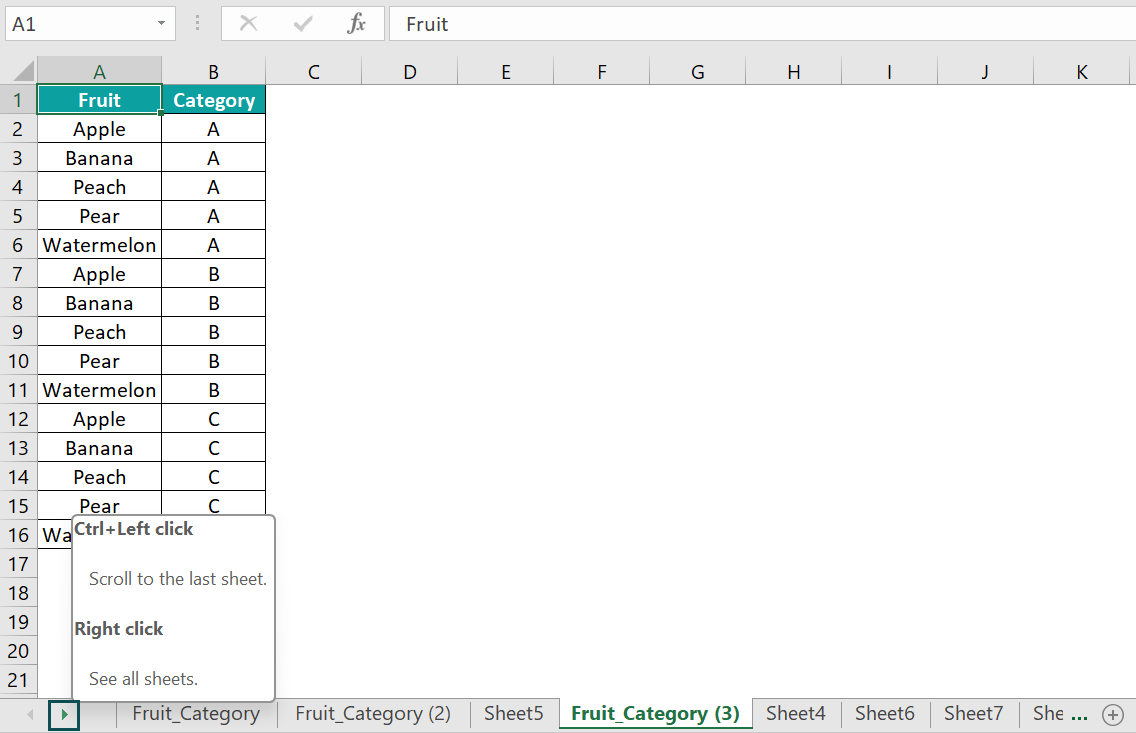1136x733 pixels.
Task: Select the Watermelon cell in row 11
Action: [99, 390]
